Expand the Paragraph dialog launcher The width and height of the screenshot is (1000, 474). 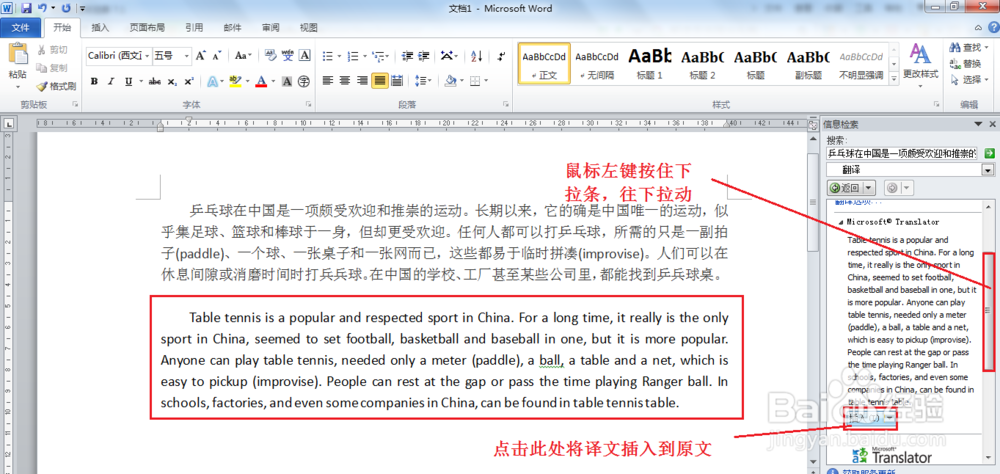tap(506, 104)
